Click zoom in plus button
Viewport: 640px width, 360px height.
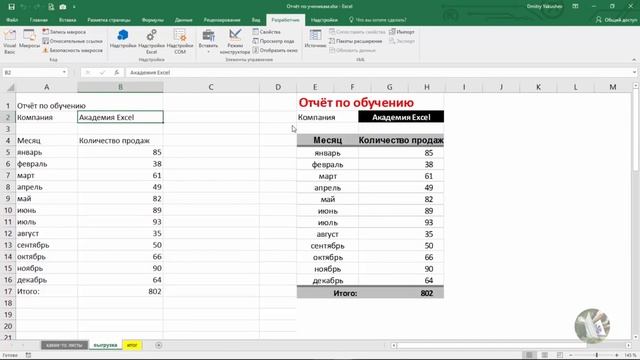tap(617, 355)
